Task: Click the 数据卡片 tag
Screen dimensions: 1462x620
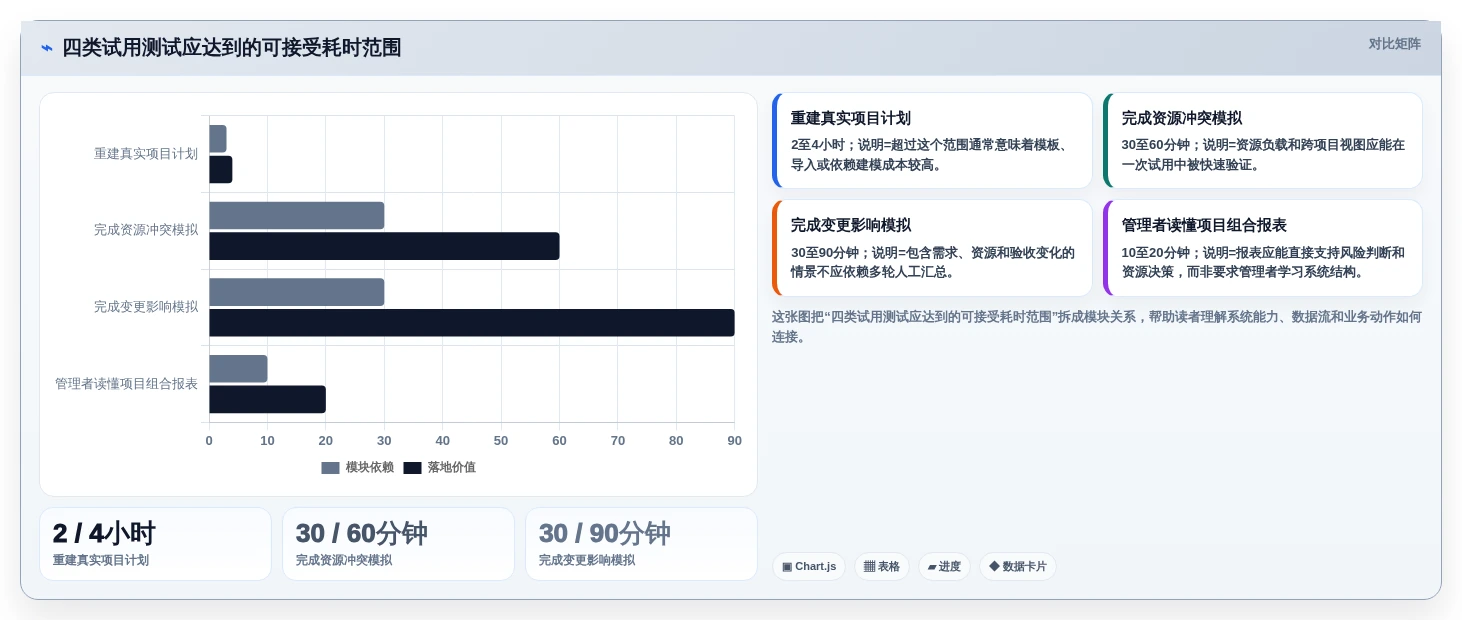Action: click(x=1017, y=566)
